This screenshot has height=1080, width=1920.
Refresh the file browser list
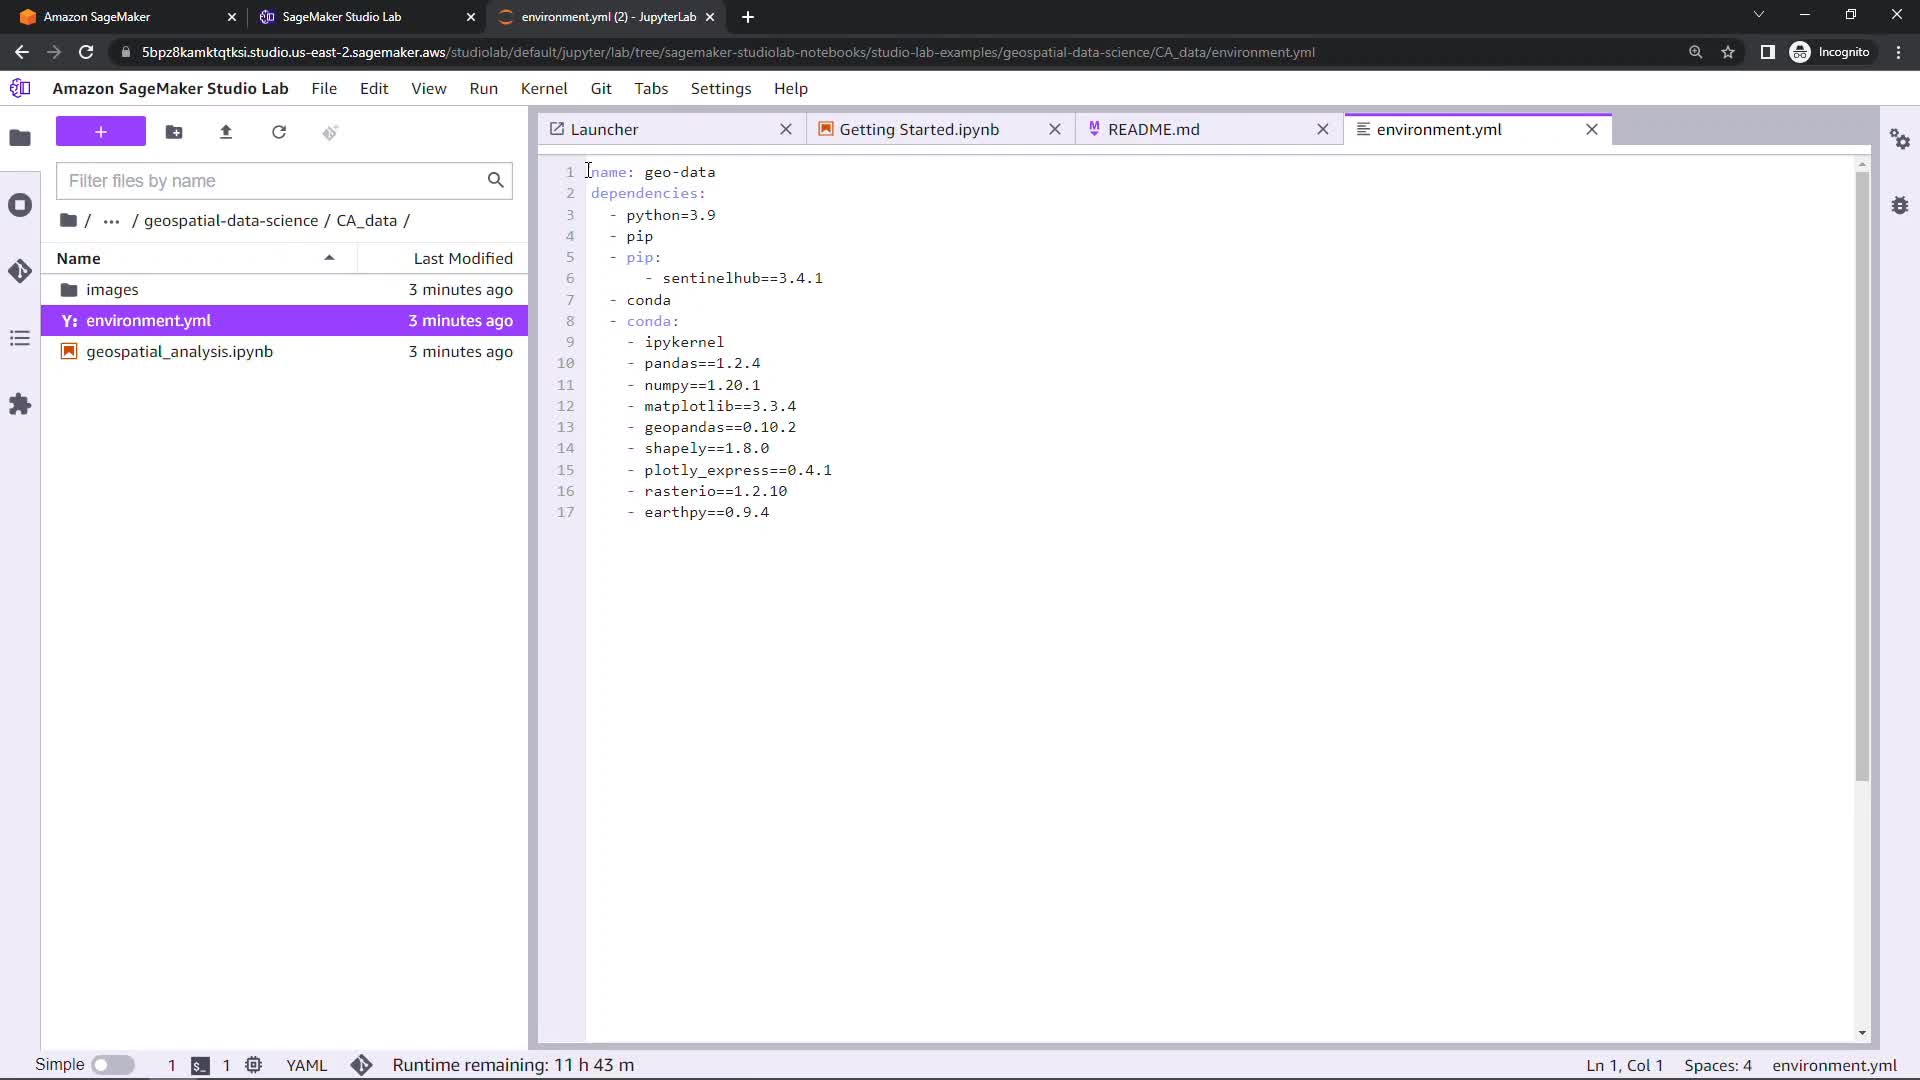tap(279, 132)
